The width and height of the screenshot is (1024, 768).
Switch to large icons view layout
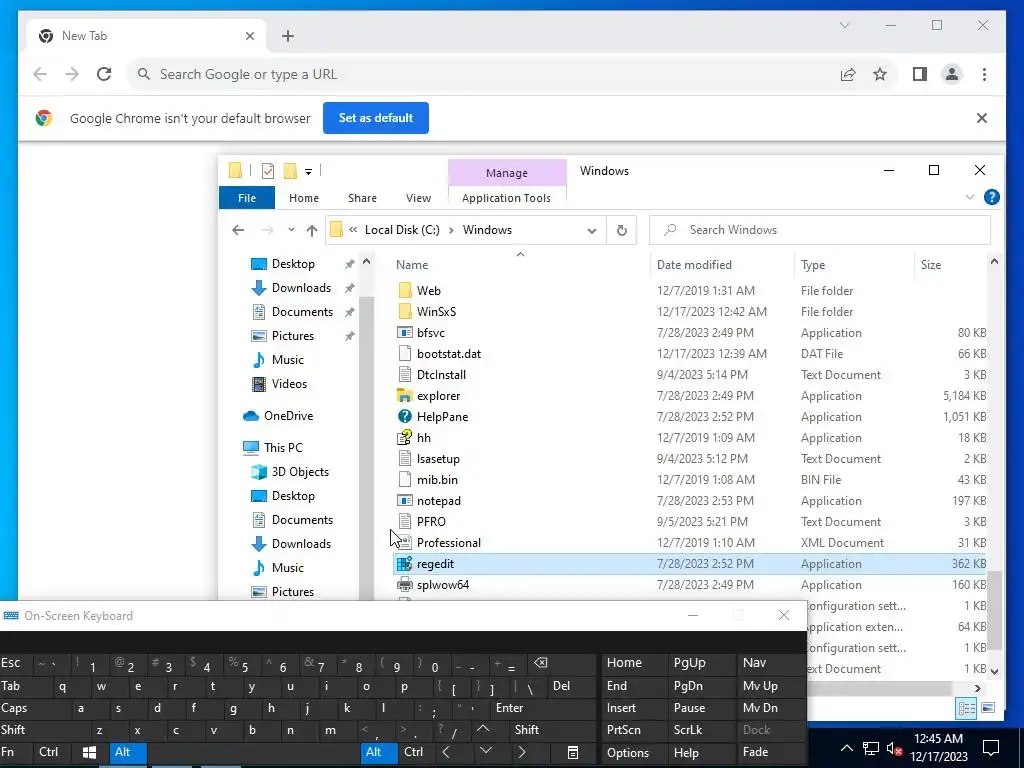point(988,709)
